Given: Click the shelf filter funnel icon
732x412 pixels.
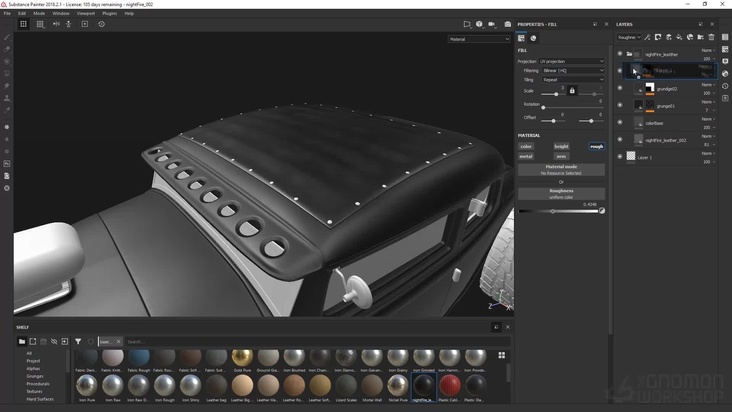Looking at the screenshot, I should (x=78, y=342).
